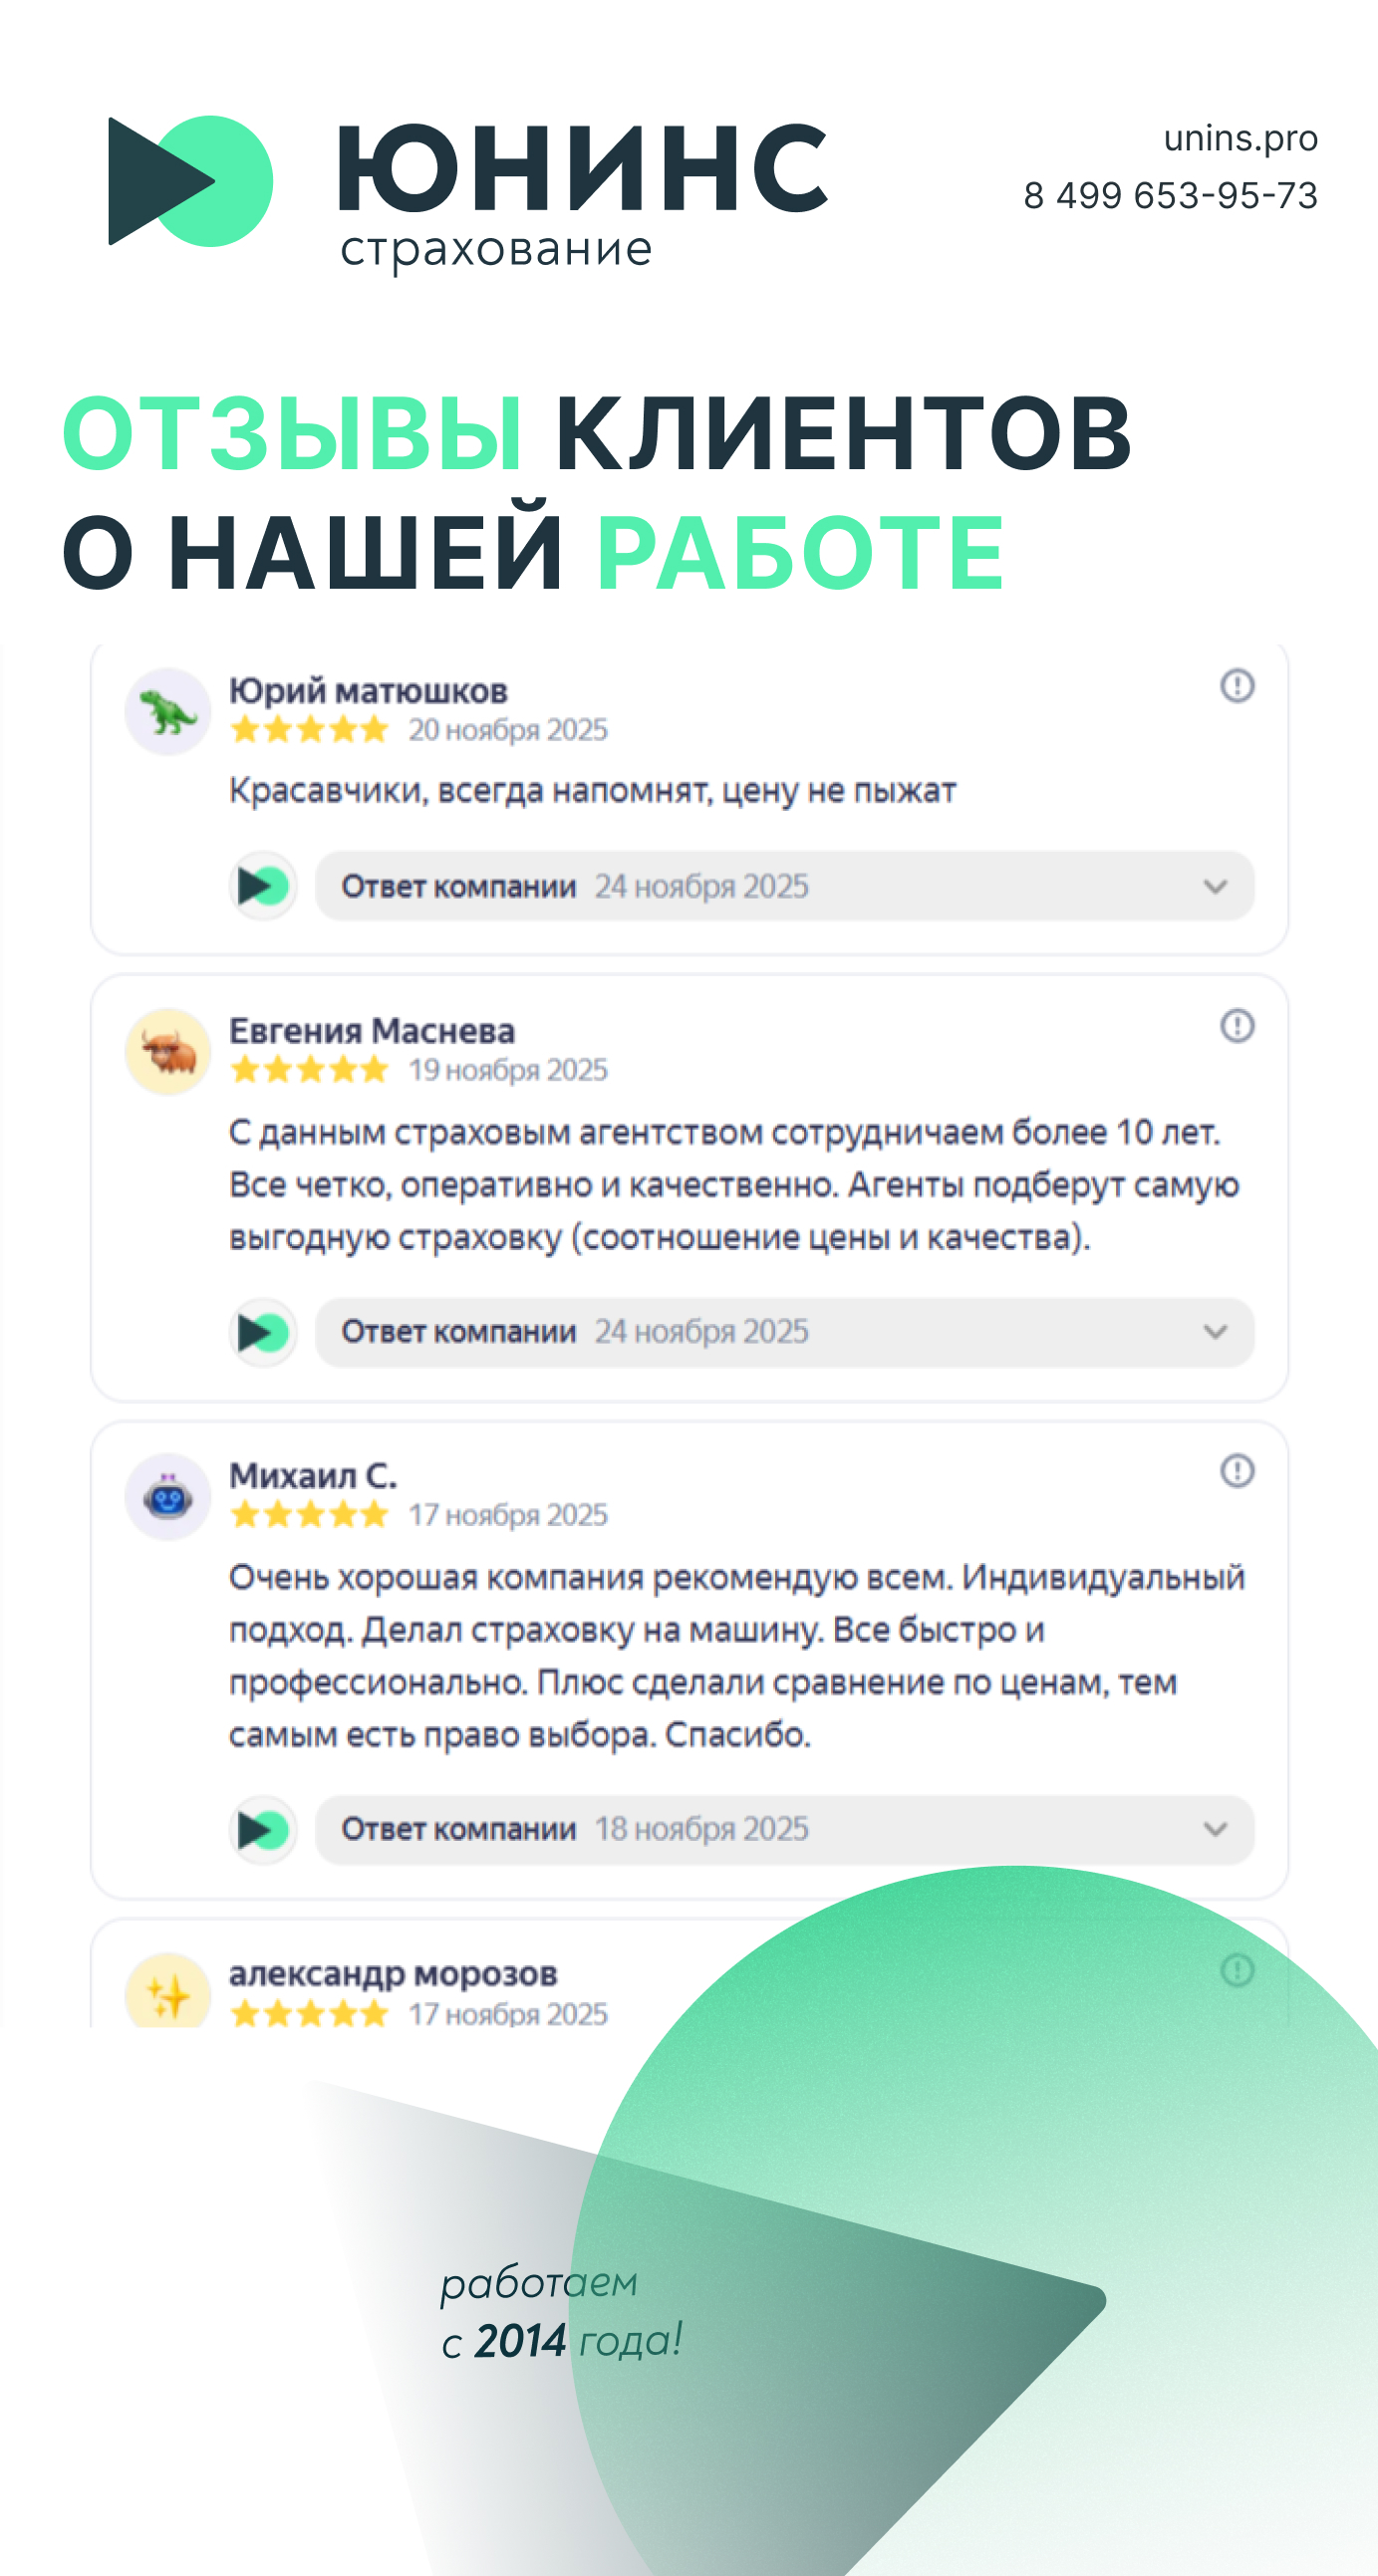
Task: Click Юрий Матюшков's reviewer name
Action: coord(368,691)
